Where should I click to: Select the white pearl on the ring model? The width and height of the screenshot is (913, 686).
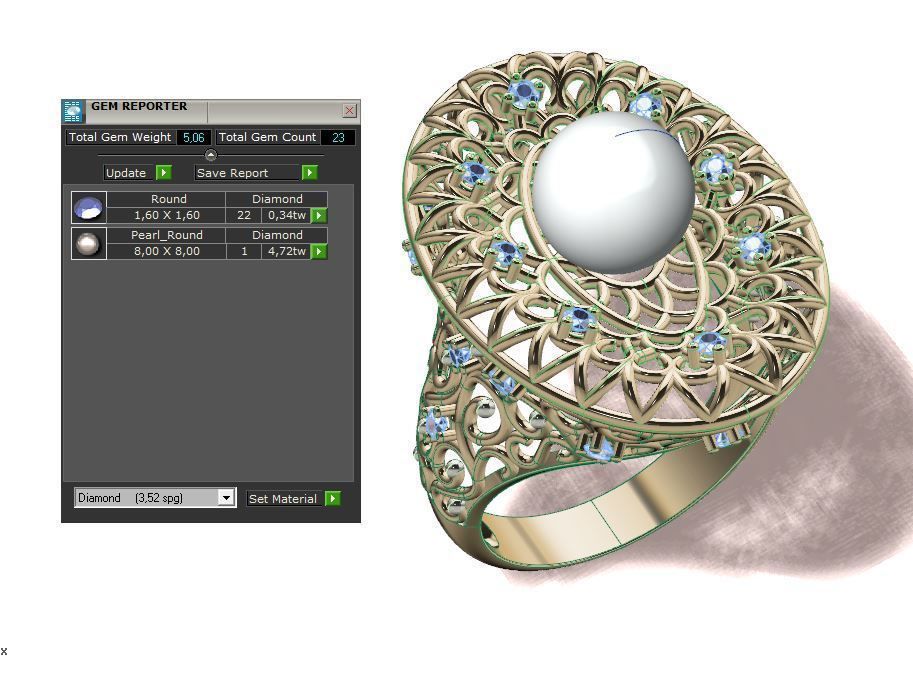(613, 194)
